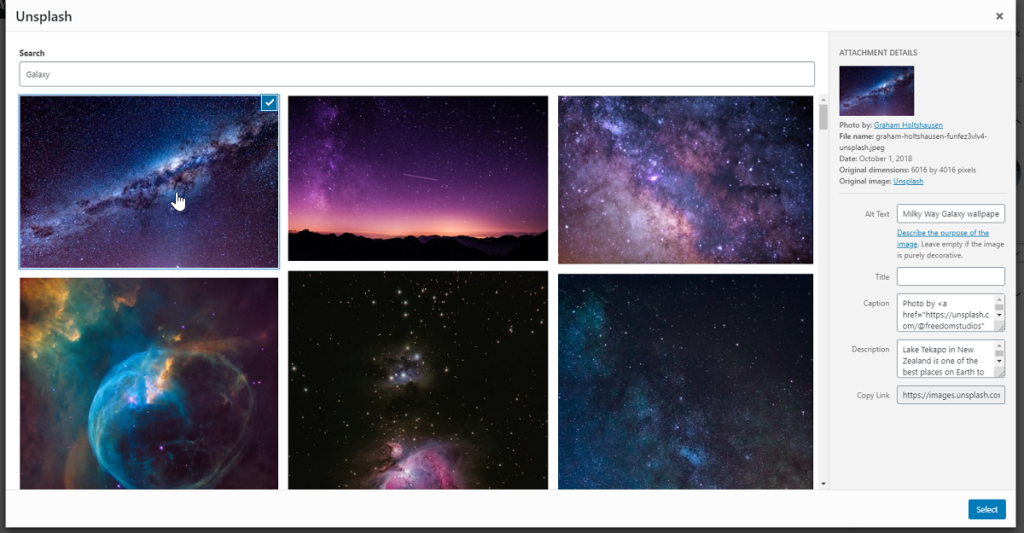
Task: Close the Unsplash dialog with the X icon
Action: coord(999,16)
